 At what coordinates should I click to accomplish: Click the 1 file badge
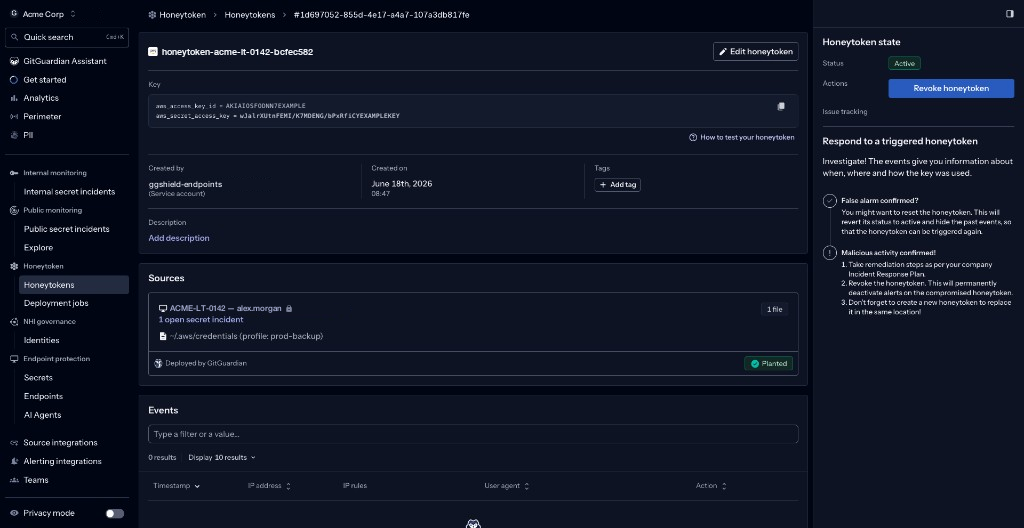(x=775, y=309)
